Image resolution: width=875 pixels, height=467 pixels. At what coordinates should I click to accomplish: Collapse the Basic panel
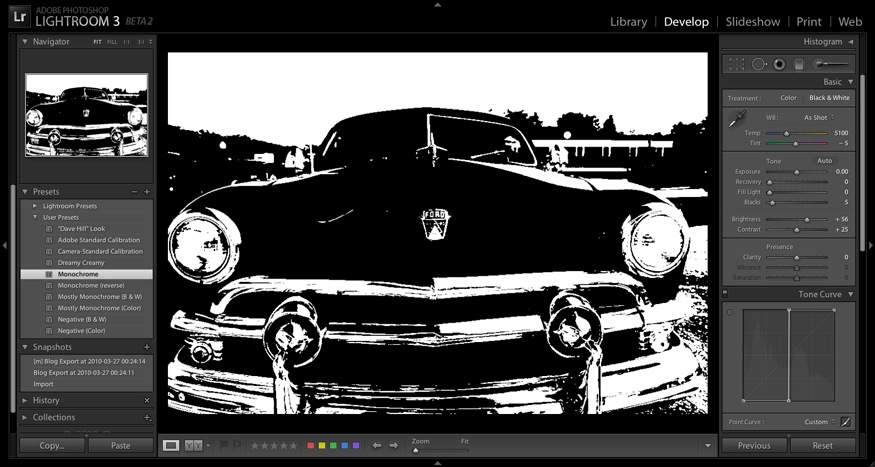(850, 81)
